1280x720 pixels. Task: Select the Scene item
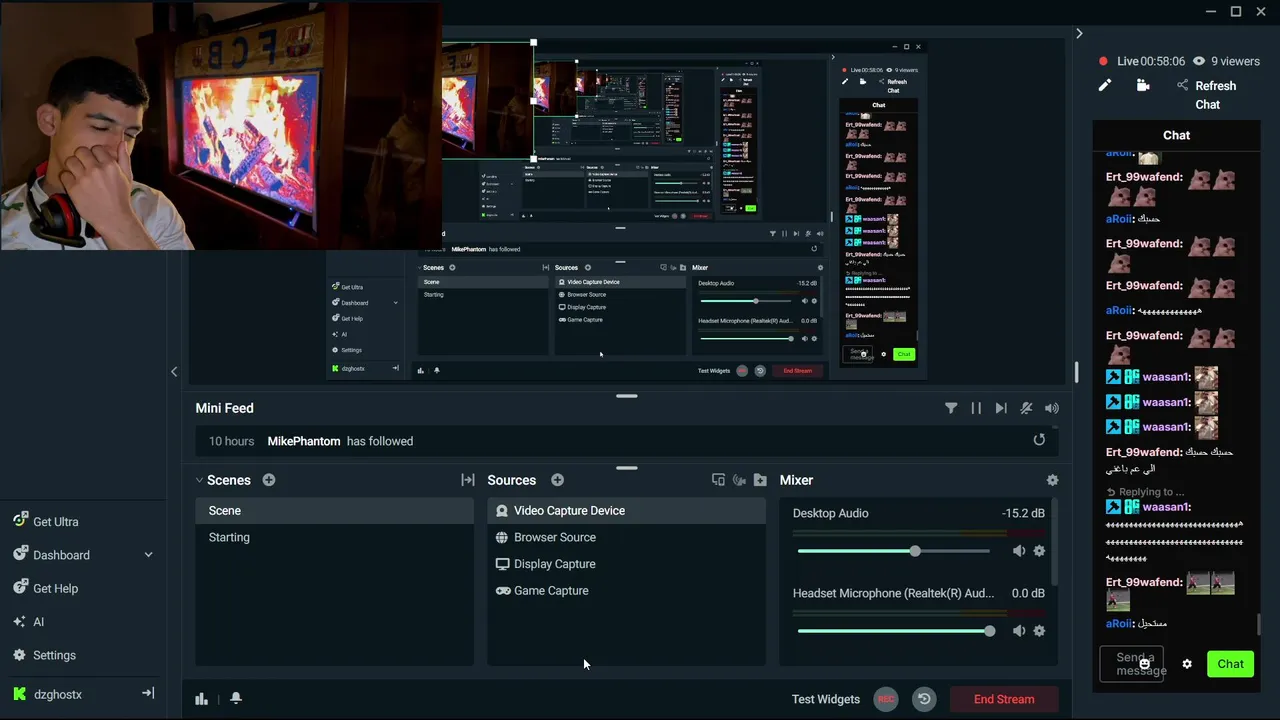334,510
